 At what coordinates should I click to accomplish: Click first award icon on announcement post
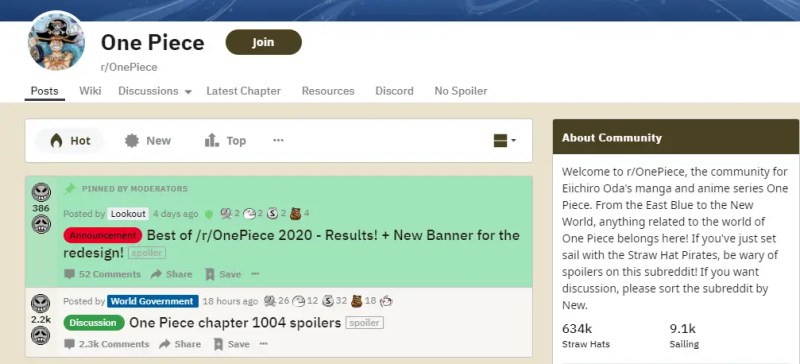coord(226,214)
